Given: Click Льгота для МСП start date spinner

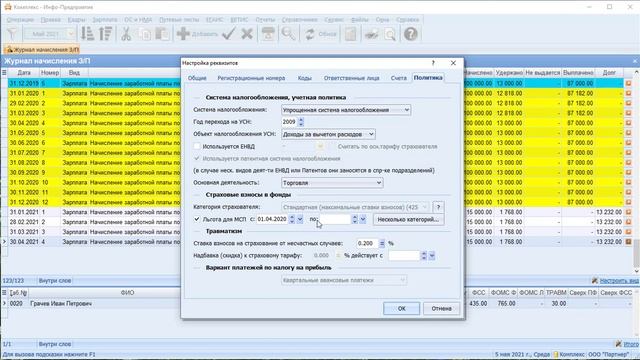Looking at the screenshot, I should click(x=292, y=219).
